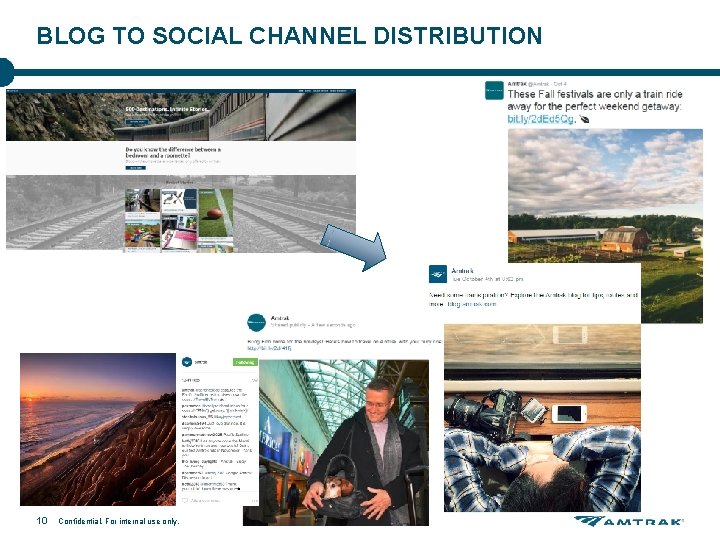Open the football on grass blog thumbnail
Image resolution: width=720 pixels, height=540 pixels.
(x=216, y=214)
